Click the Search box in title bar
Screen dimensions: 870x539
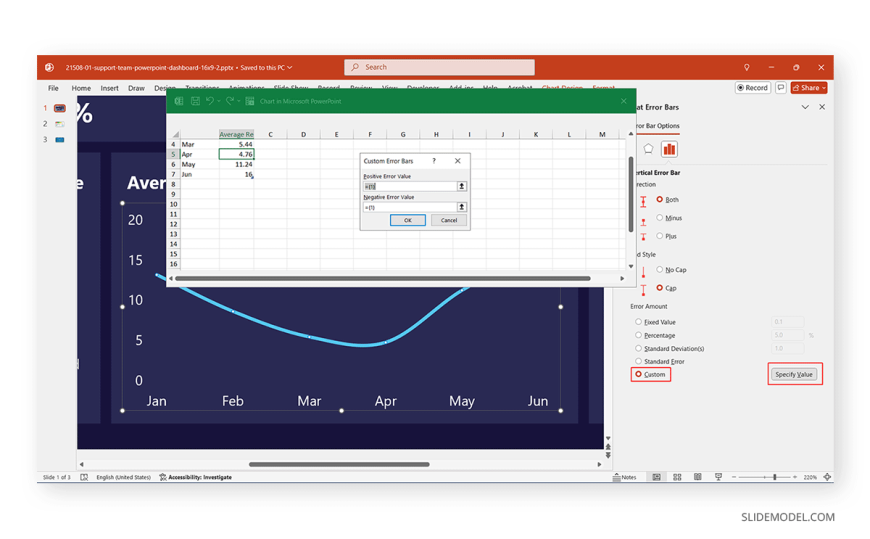coord(439,67)
